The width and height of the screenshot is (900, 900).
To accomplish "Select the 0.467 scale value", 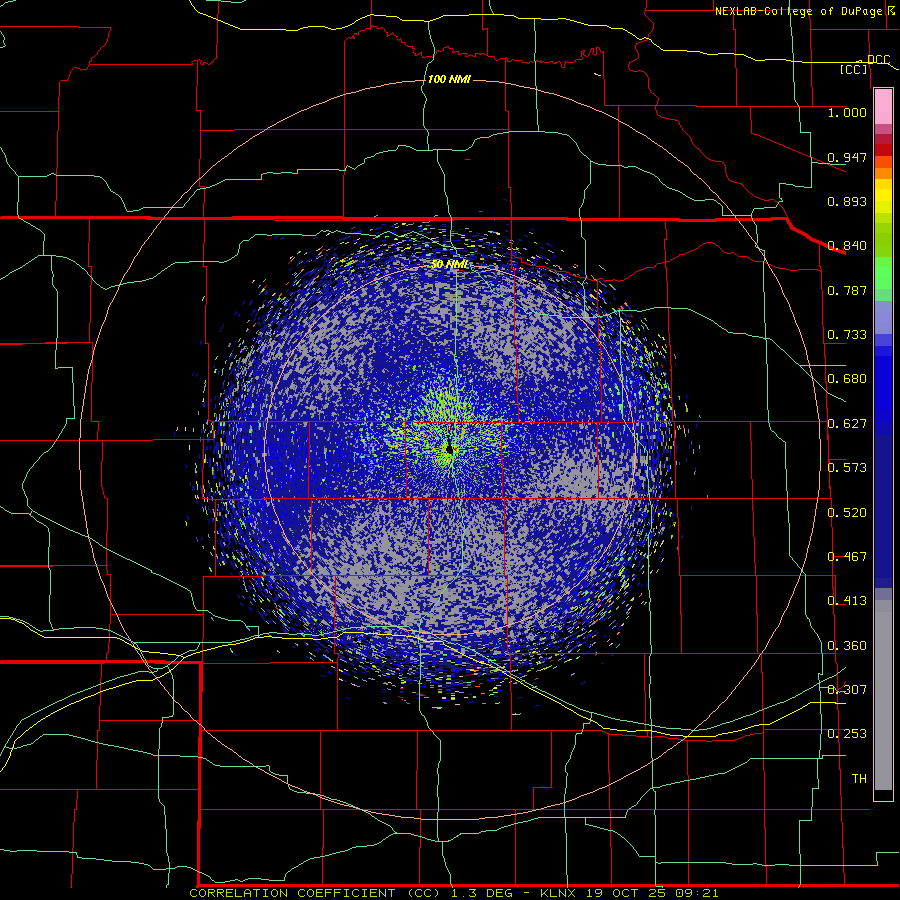I will (x=847, y=557).
